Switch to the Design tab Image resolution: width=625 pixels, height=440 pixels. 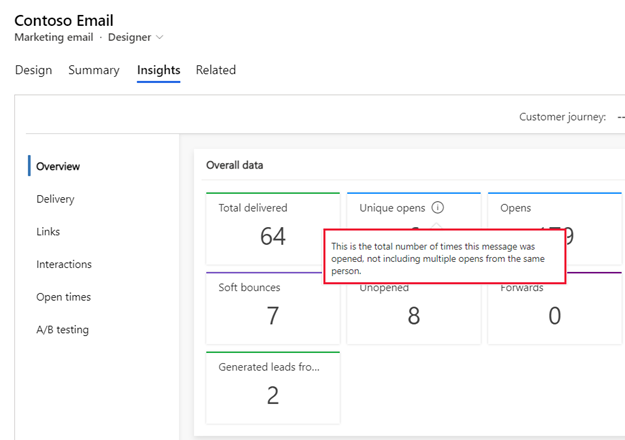(x=33, y=70)
